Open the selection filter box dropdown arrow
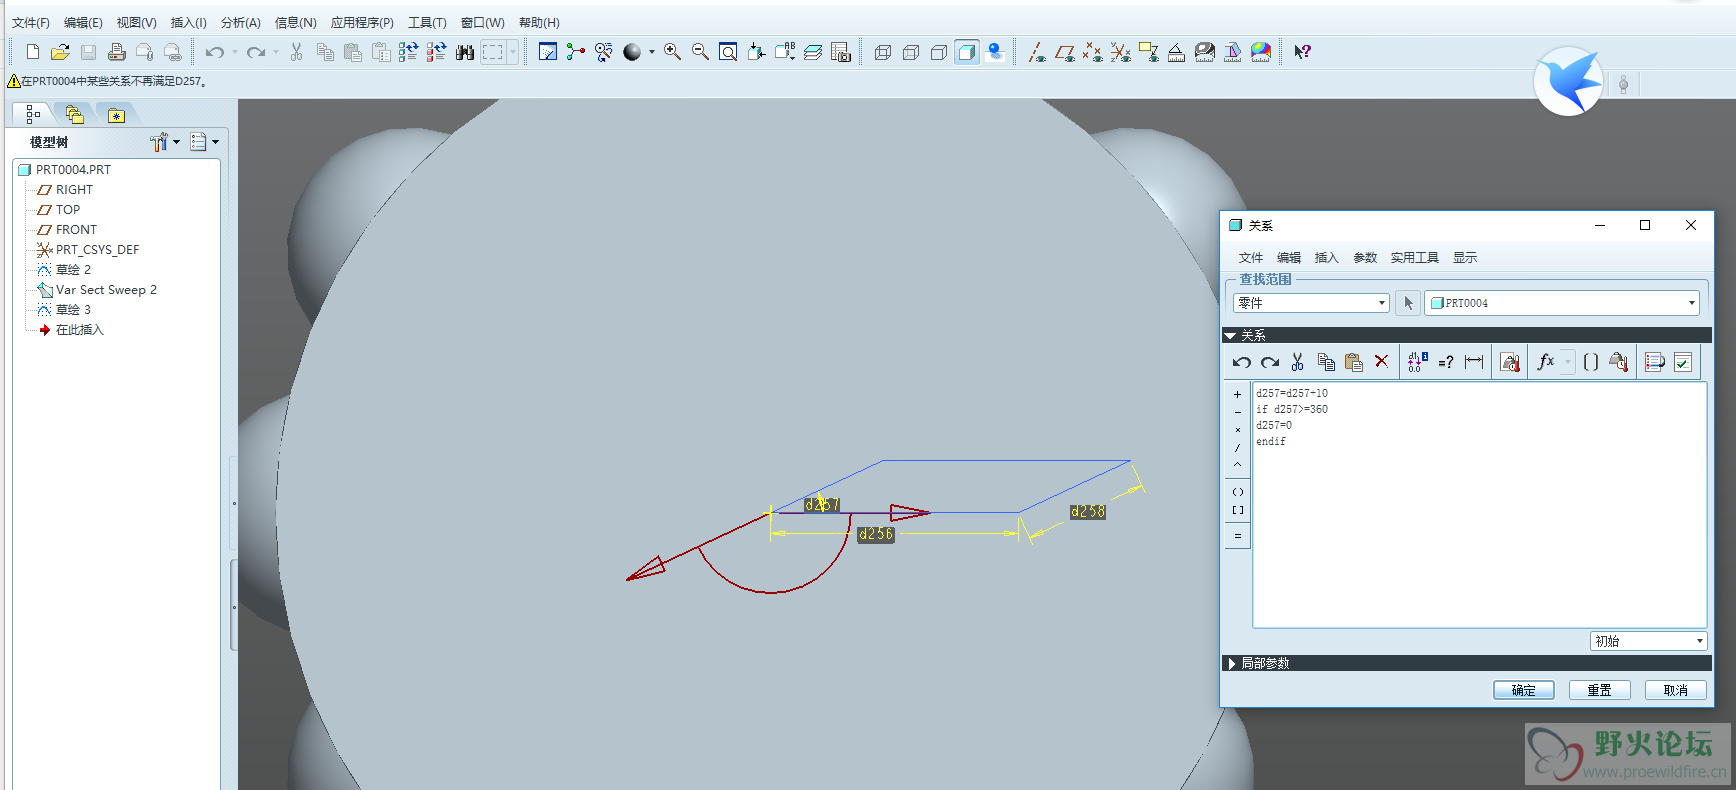The width and height of the screenshot is (1736, 790). coord(513,52)
